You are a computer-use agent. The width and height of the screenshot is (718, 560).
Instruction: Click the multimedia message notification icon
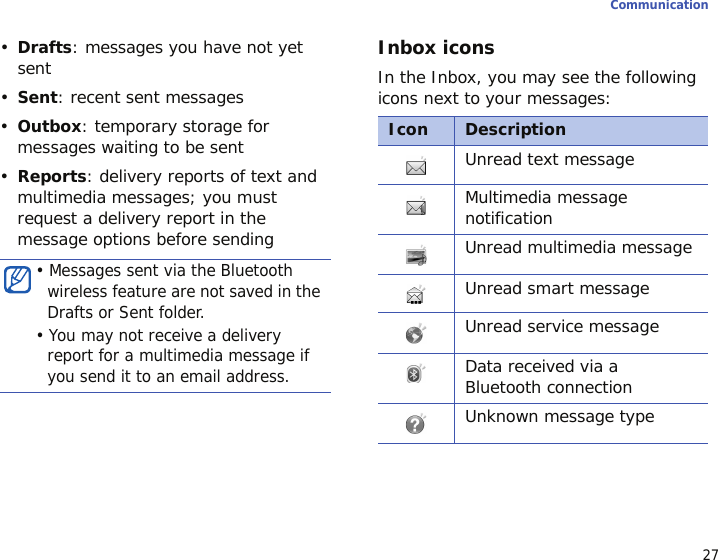click(416, 207)
